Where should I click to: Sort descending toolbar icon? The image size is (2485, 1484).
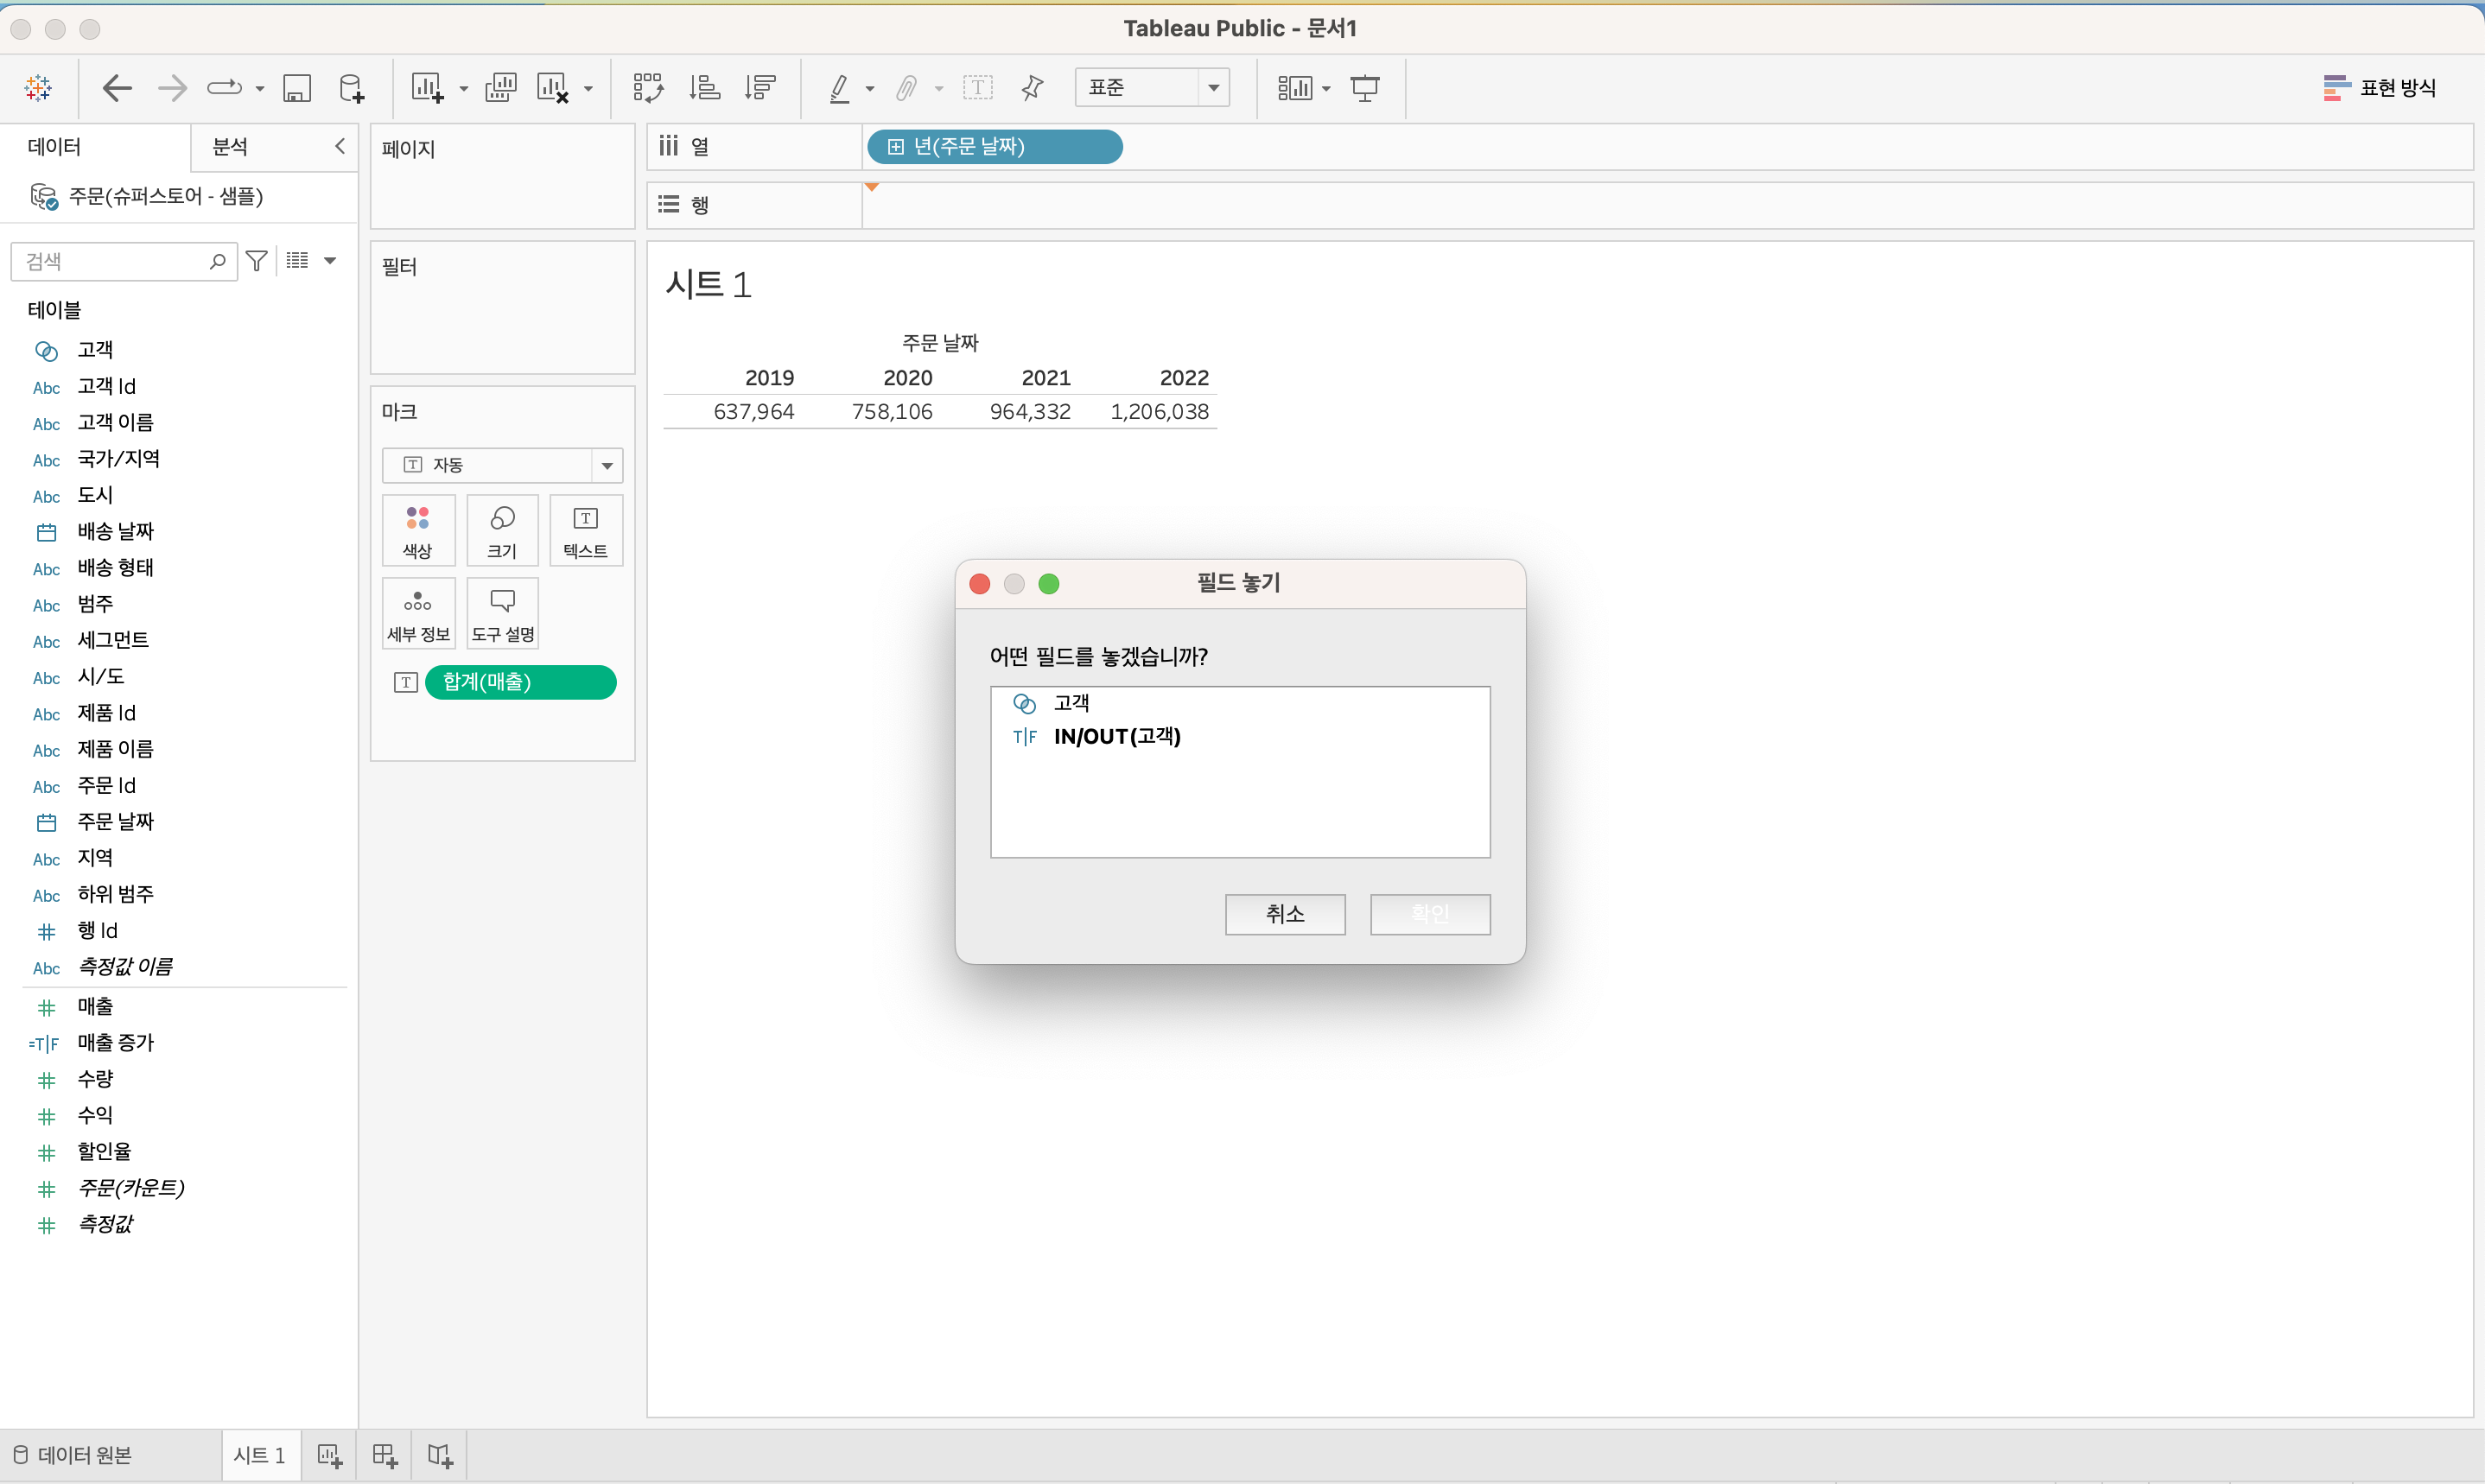760,88
